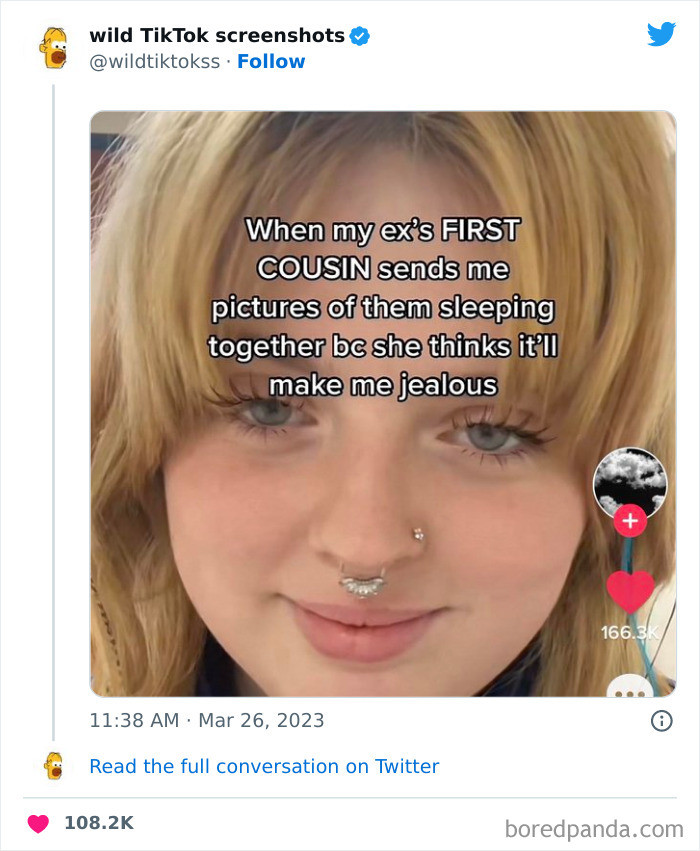Viewport: 700px width, 851px height.
Task: Click the small avatar beside conversation link
Action: 53,766
